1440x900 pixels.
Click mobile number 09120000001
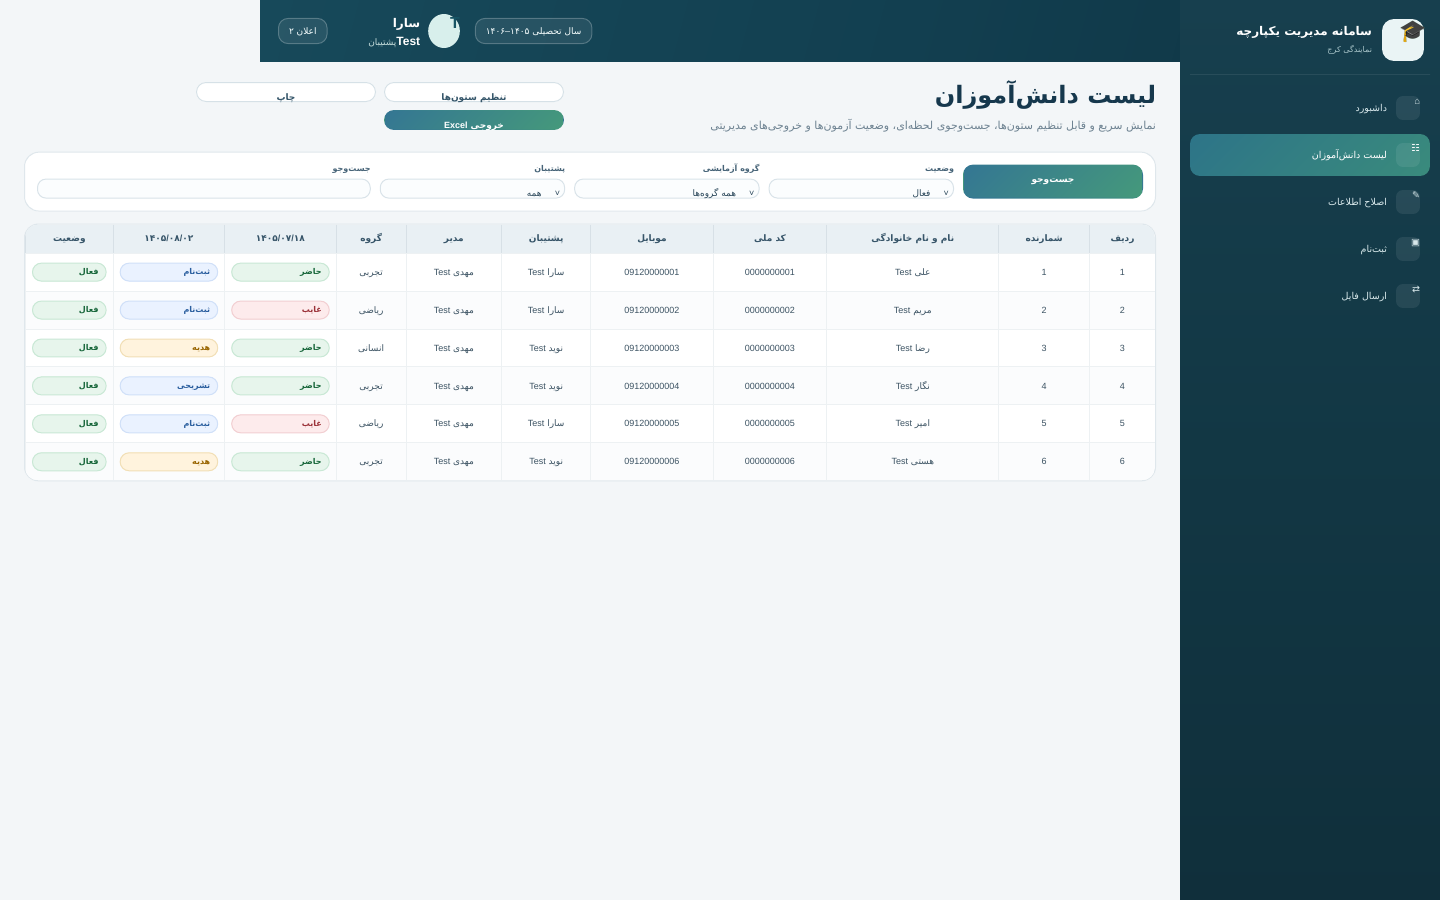pos(652,272)
